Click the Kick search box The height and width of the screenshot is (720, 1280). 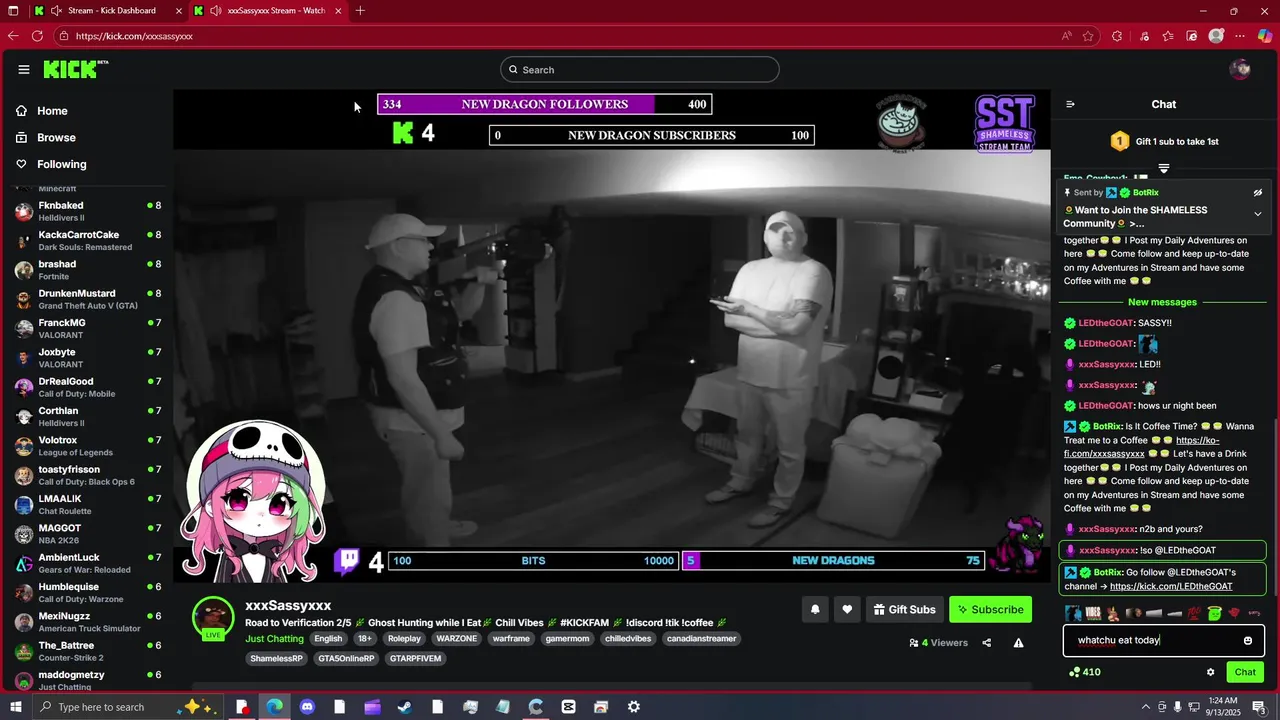click(640, 69)
